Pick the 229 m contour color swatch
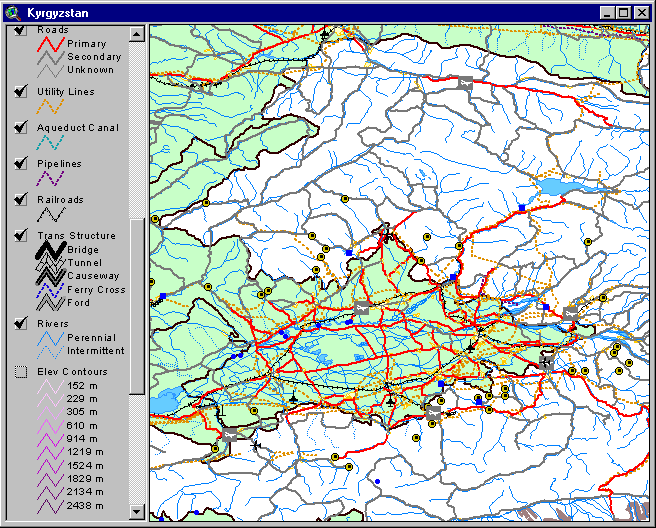Image resolution: width=656 pixels, height=528 pixels. pos(50,399)
